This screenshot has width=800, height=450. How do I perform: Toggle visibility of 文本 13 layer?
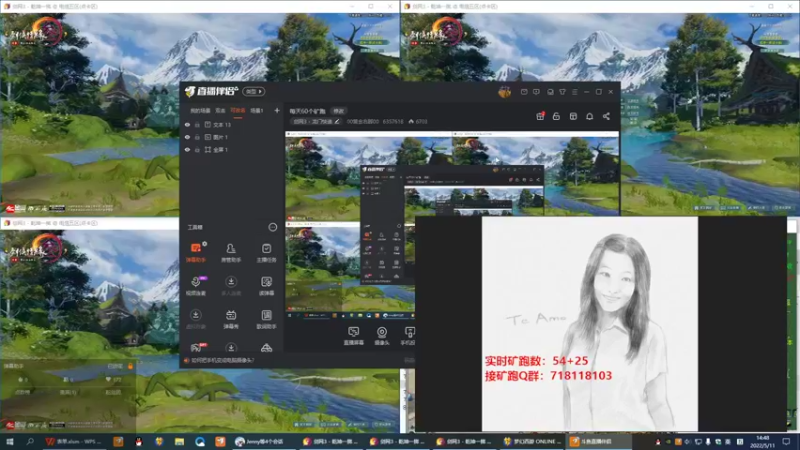click(x=187, y=124)
